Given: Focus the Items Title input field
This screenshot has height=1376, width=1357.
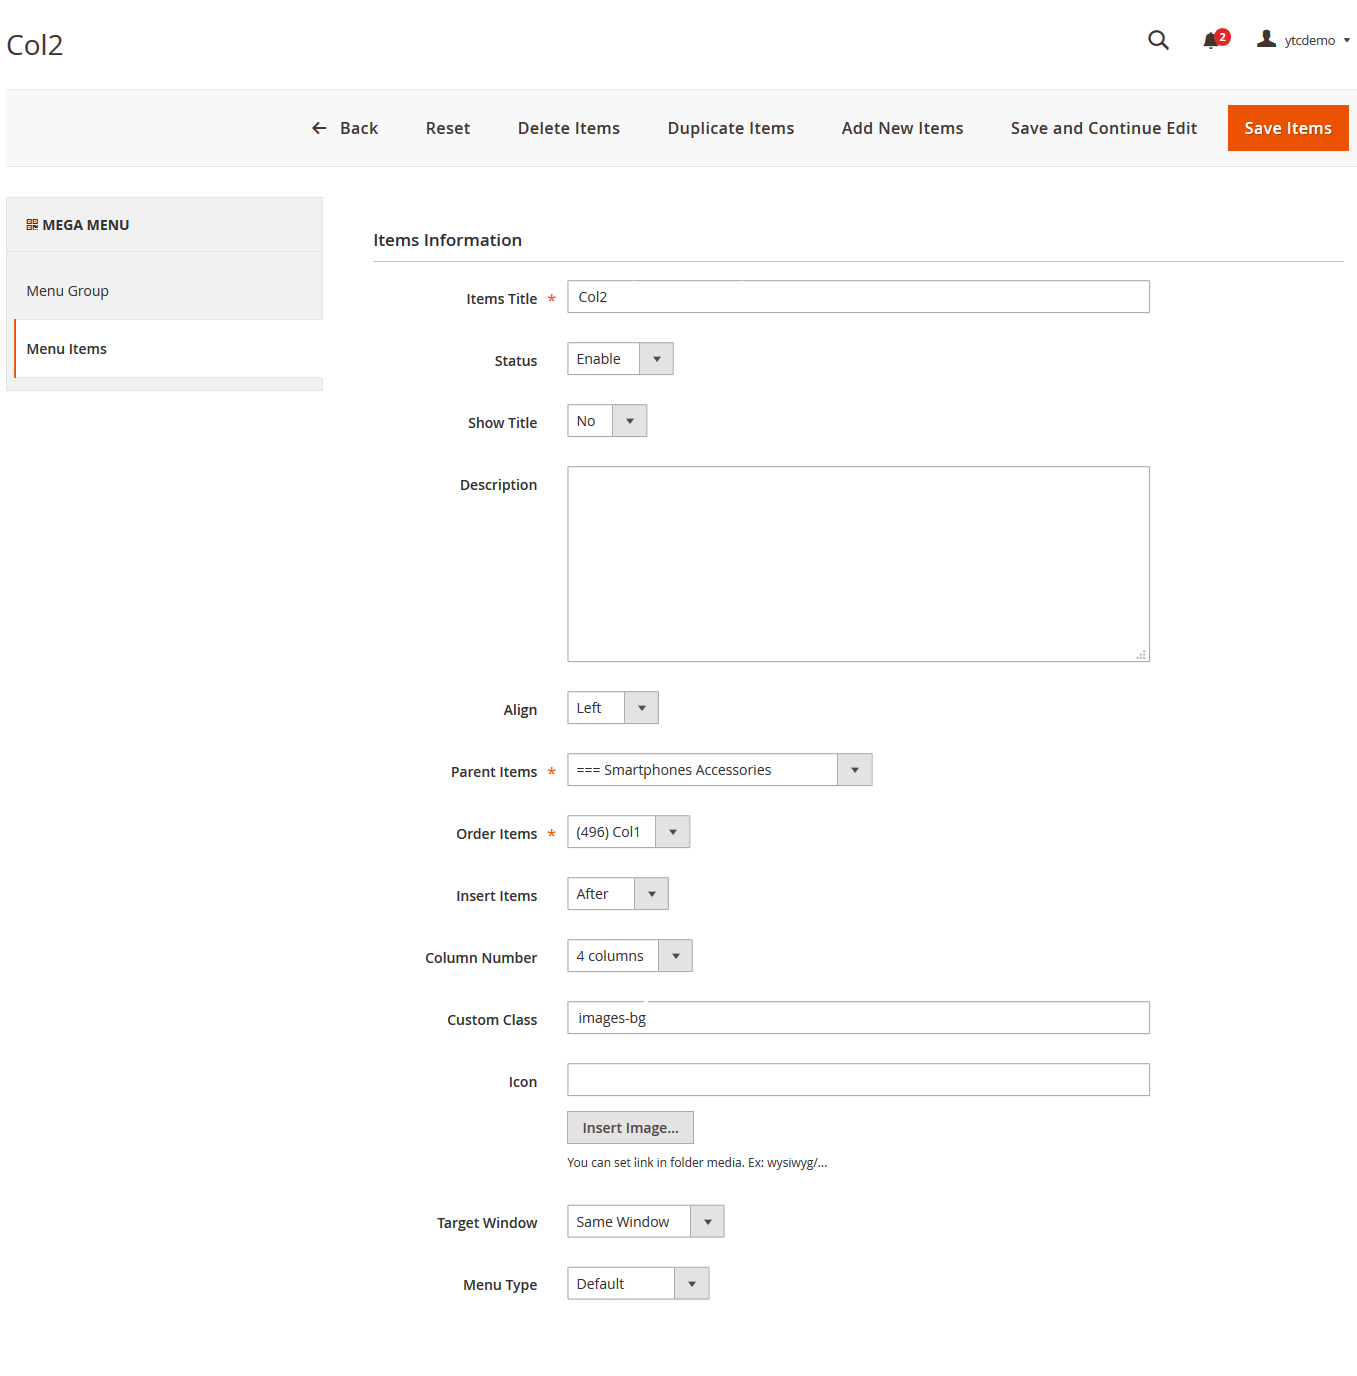Looking at the screenshot, I should [x=858, y=297].
